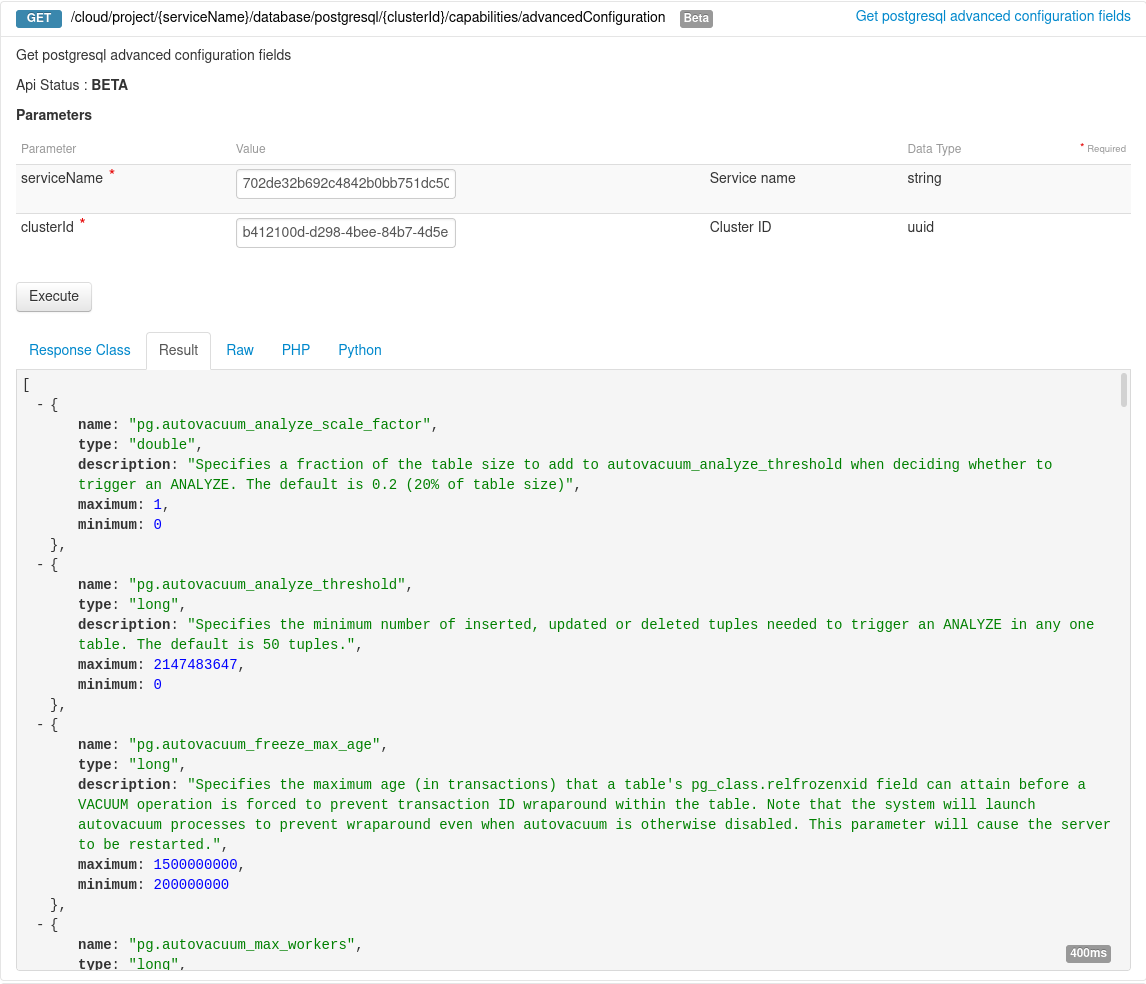Screen dimensions: 1146x984
Task: Click inside the clusterId value field
Action: pos(345,233)
